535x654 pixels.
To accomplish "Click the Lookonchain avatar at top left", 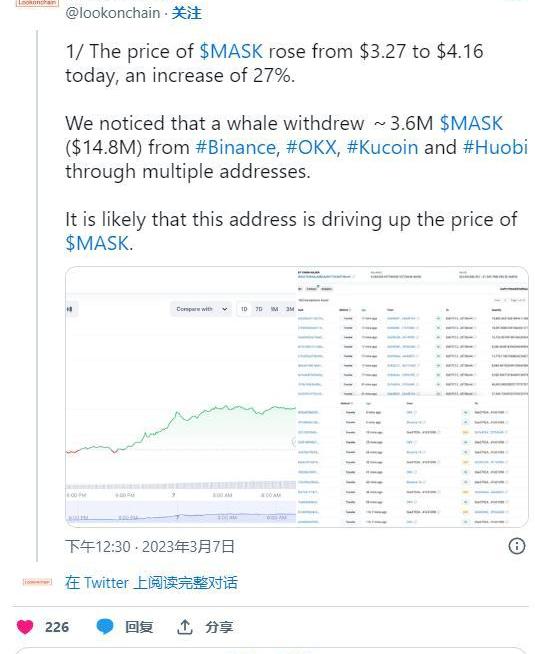I will click(38, 3).
